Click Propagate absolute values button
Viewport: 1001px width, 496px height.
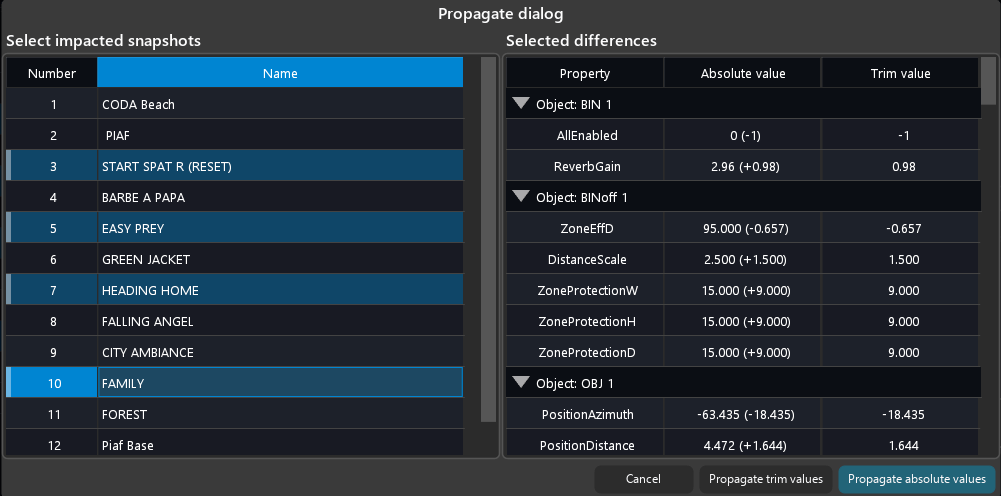tap(916, 479)
